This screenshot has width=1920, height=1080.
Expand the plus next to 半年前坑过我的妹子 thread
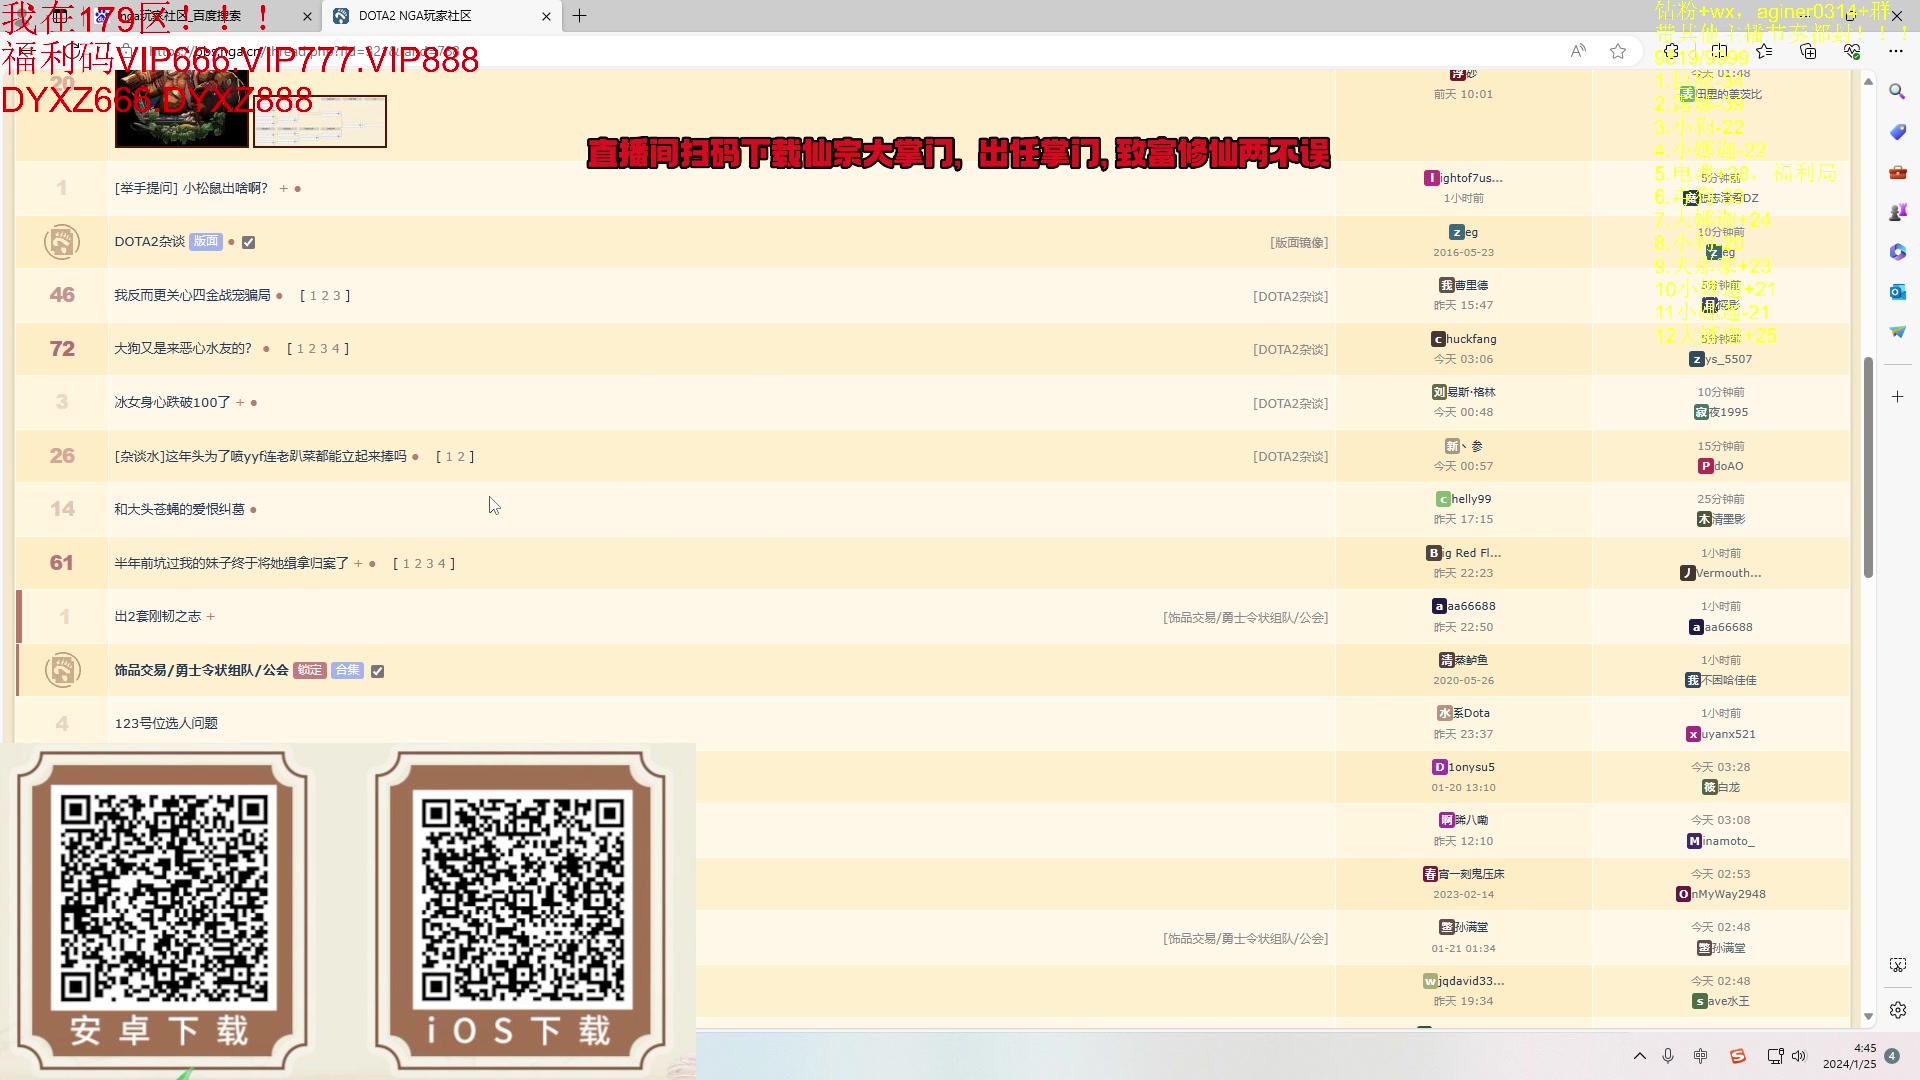[x=358, y=564]
